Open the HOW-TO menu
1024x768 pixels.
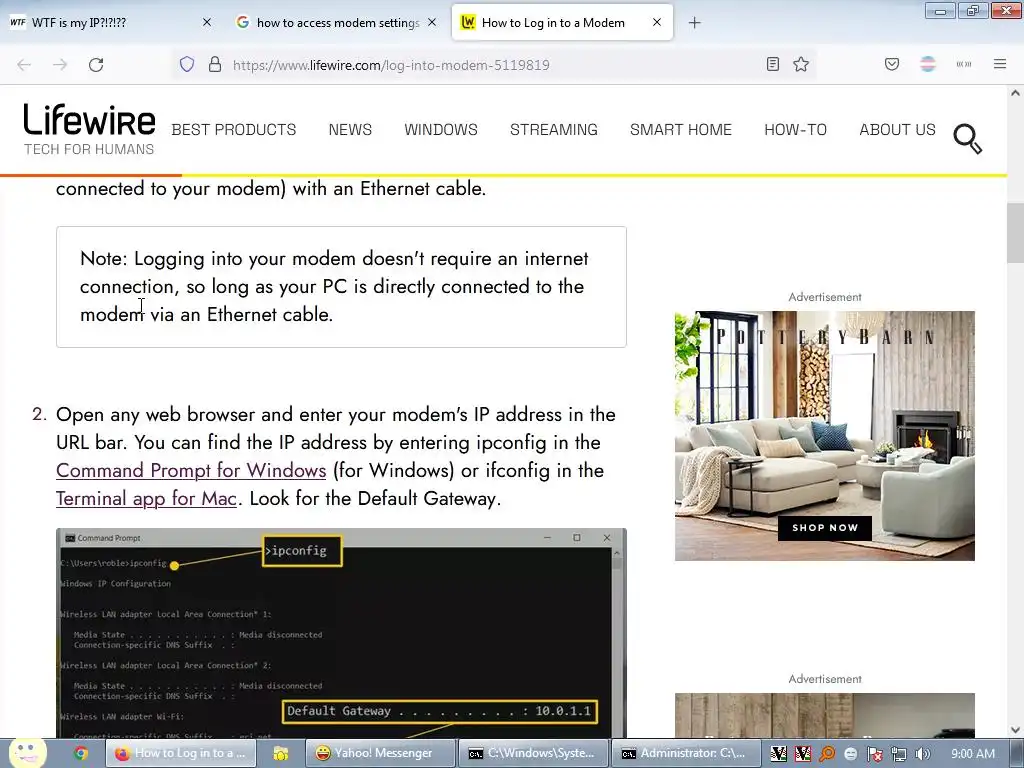[x=795, y=130]
